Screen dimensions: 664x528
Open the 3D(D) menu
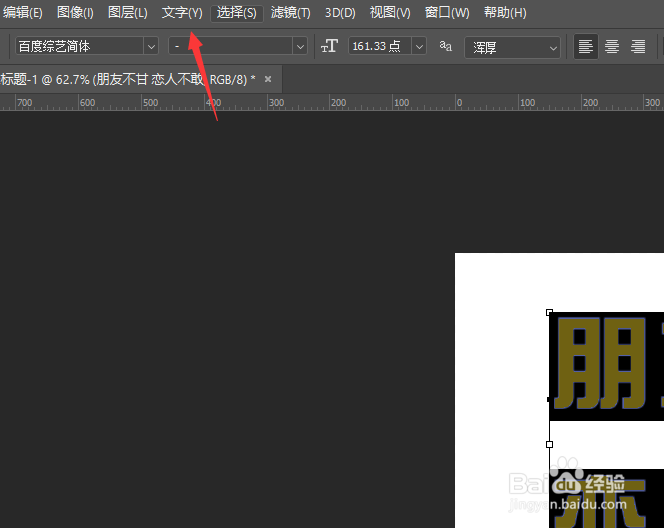click(x=340, y=13)
